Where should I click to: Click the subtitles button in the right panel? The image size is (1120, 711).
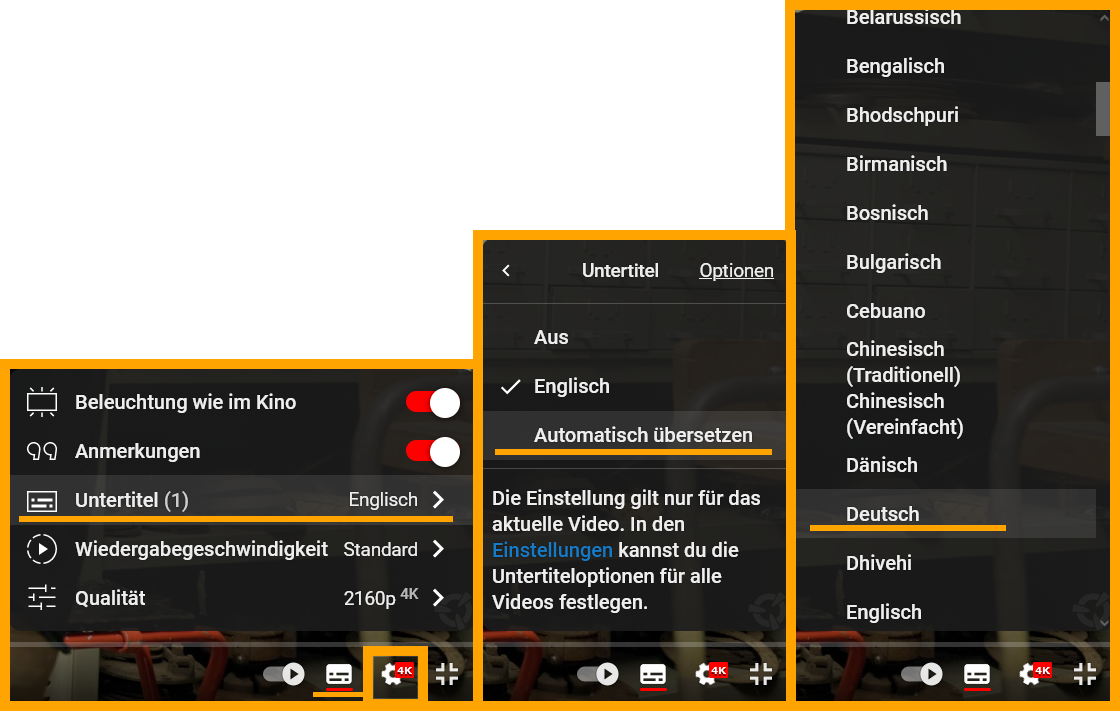pos(977,674)
